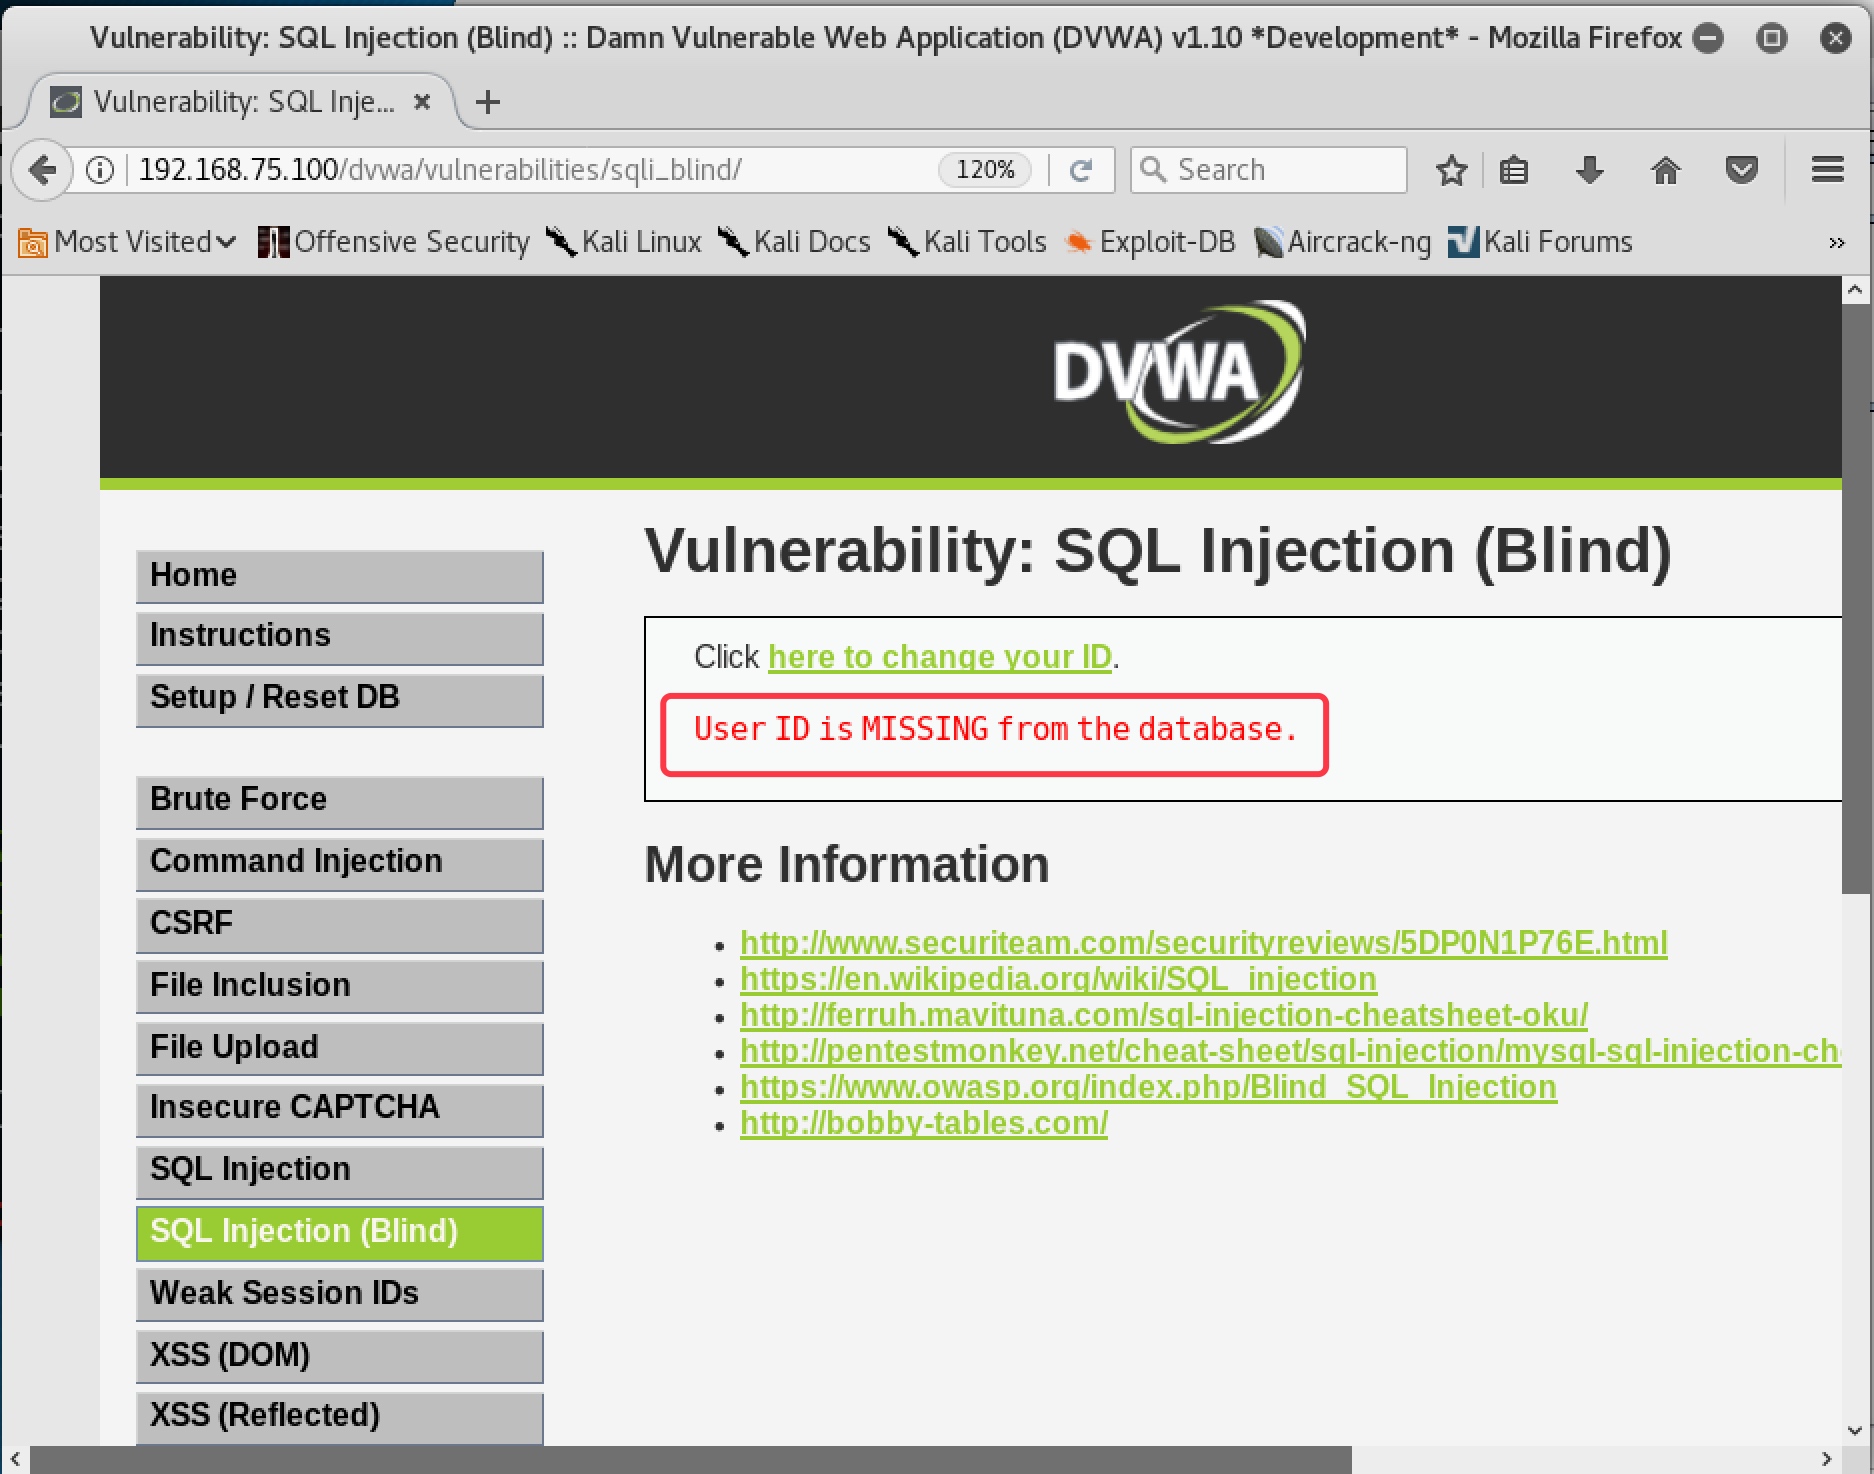
Task: Bookmark this page with the star icon
Action: click(x=1451, y=170)
